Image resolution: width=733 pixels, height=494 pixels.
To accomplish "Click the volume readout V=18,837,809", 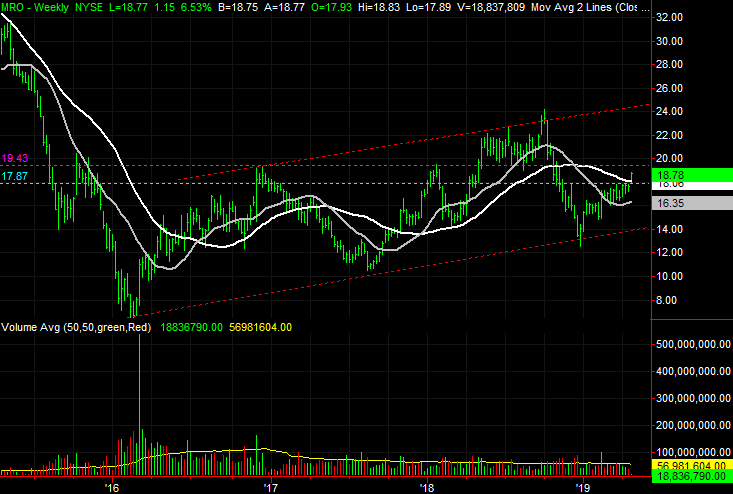I will pyautogui.click(x=491, y=7).
